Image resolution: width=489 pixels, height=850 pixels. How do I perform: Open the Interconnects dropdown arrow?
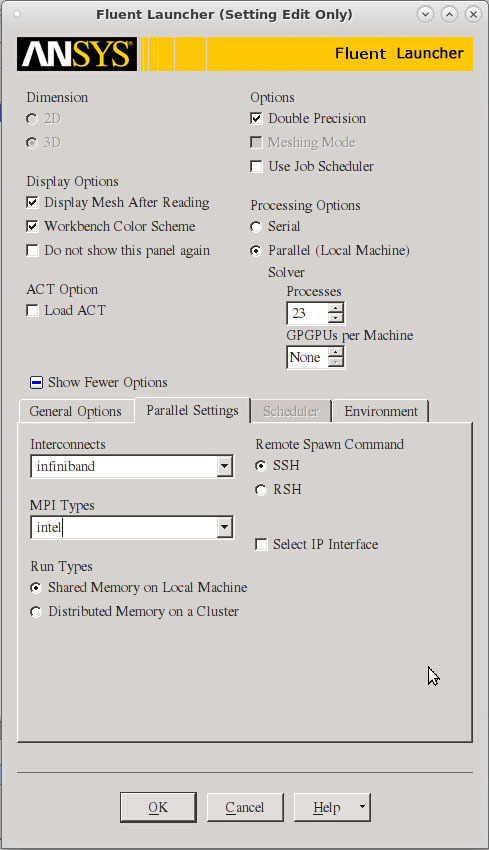coord(224,466)
